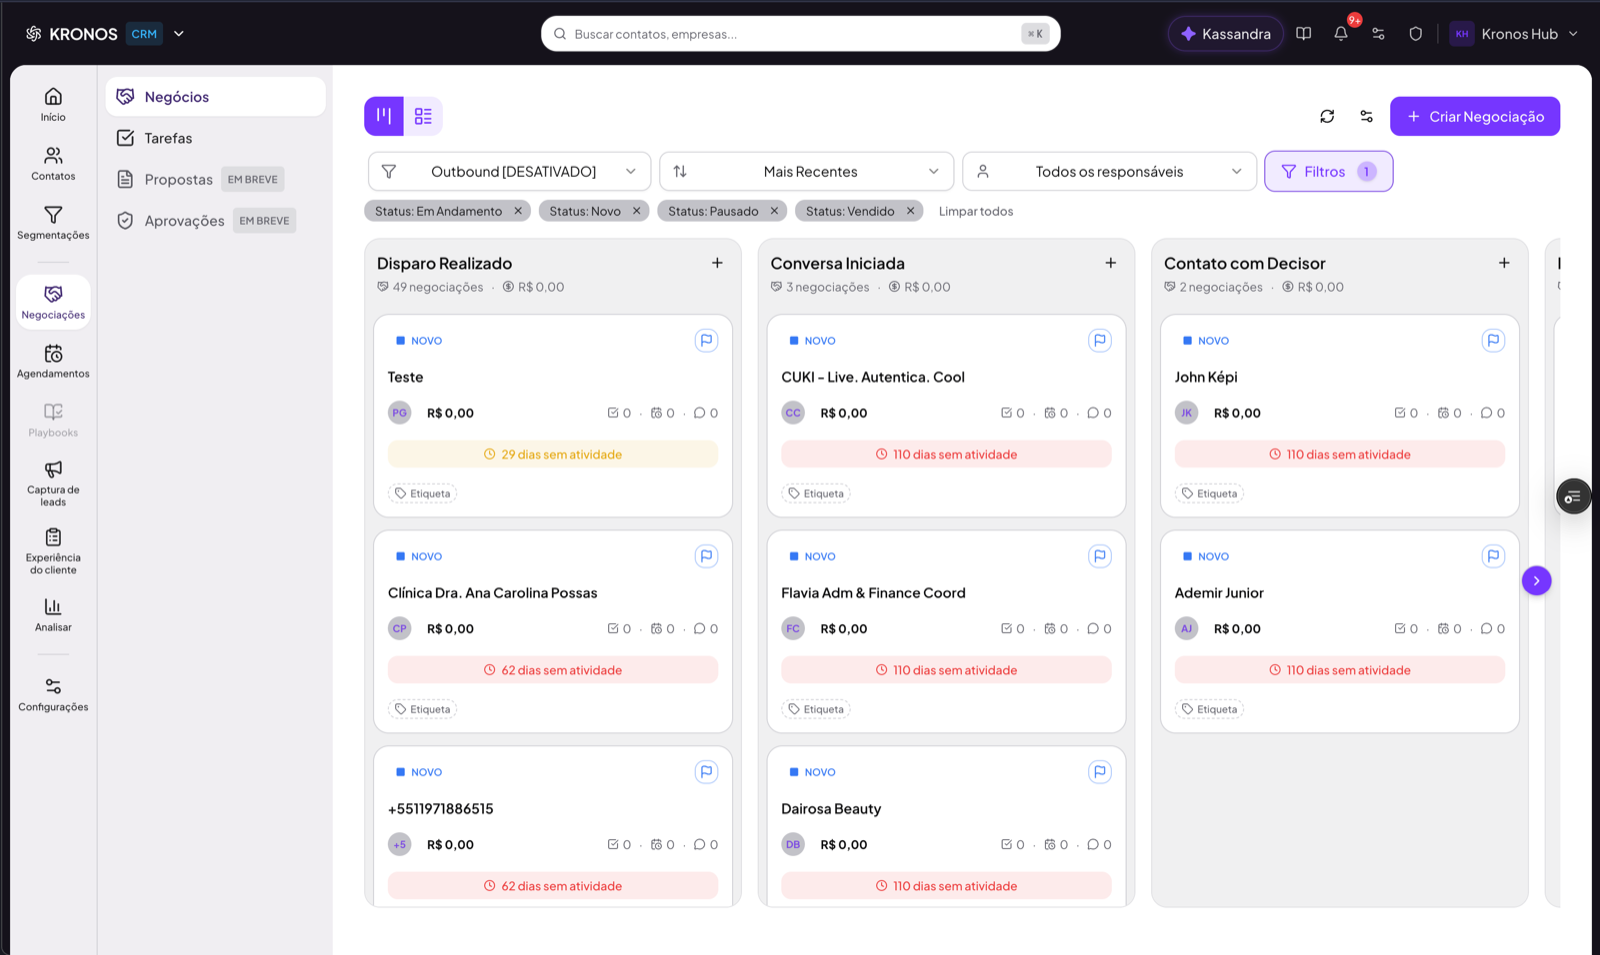The width and height of the screenshot is (1600, 955).
Task: Open Configurações in sidebar
Action: tap(53, 694)
